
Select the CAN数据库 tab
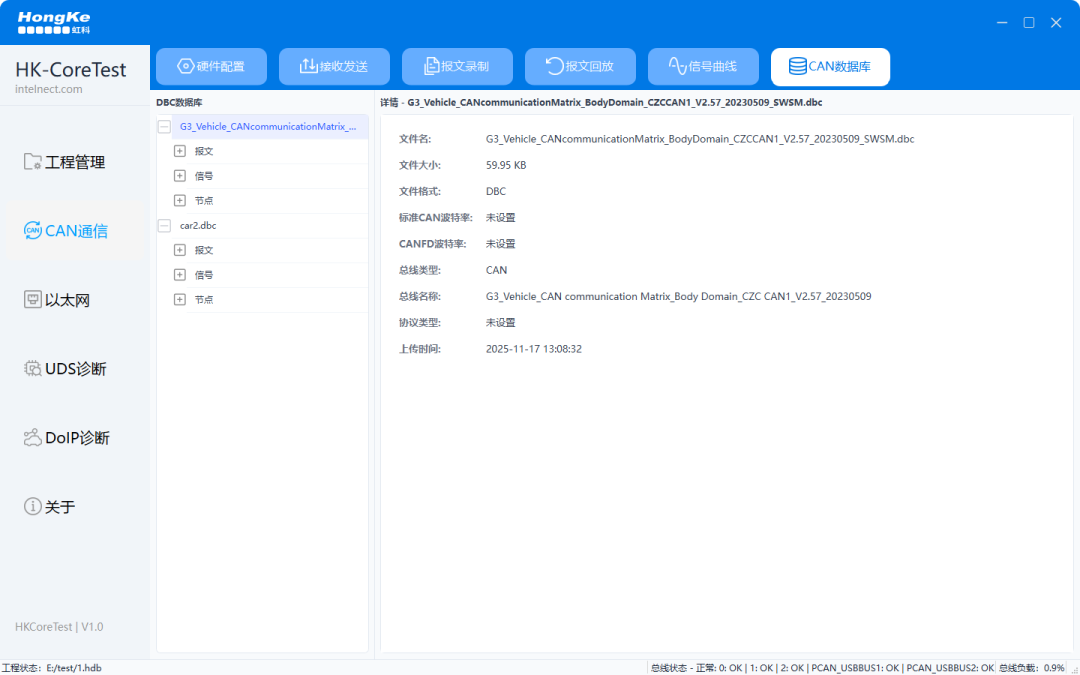(x=830, y=67)
